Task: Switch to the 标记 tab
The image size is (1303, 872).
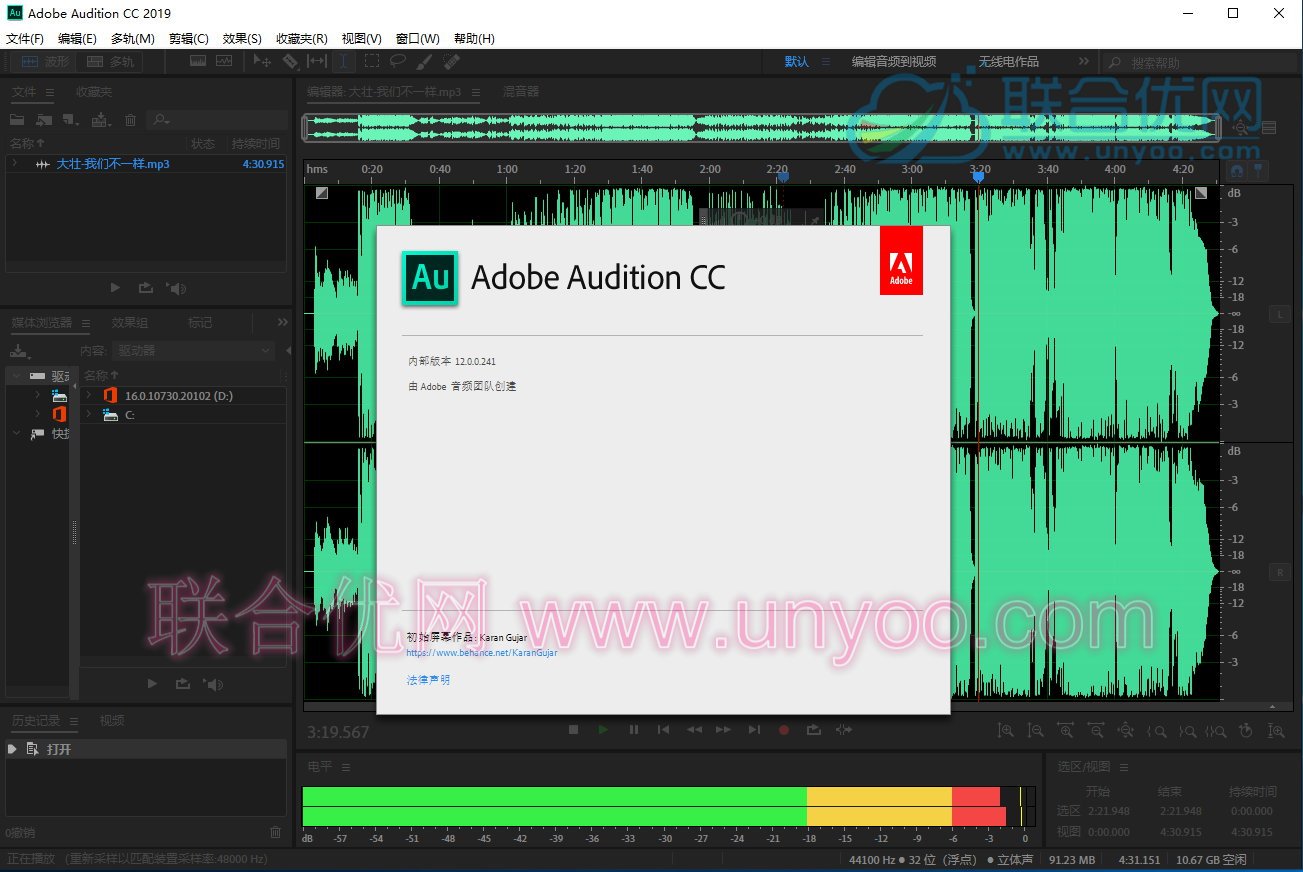Action: pyautogui.click(x=200, y=322)
